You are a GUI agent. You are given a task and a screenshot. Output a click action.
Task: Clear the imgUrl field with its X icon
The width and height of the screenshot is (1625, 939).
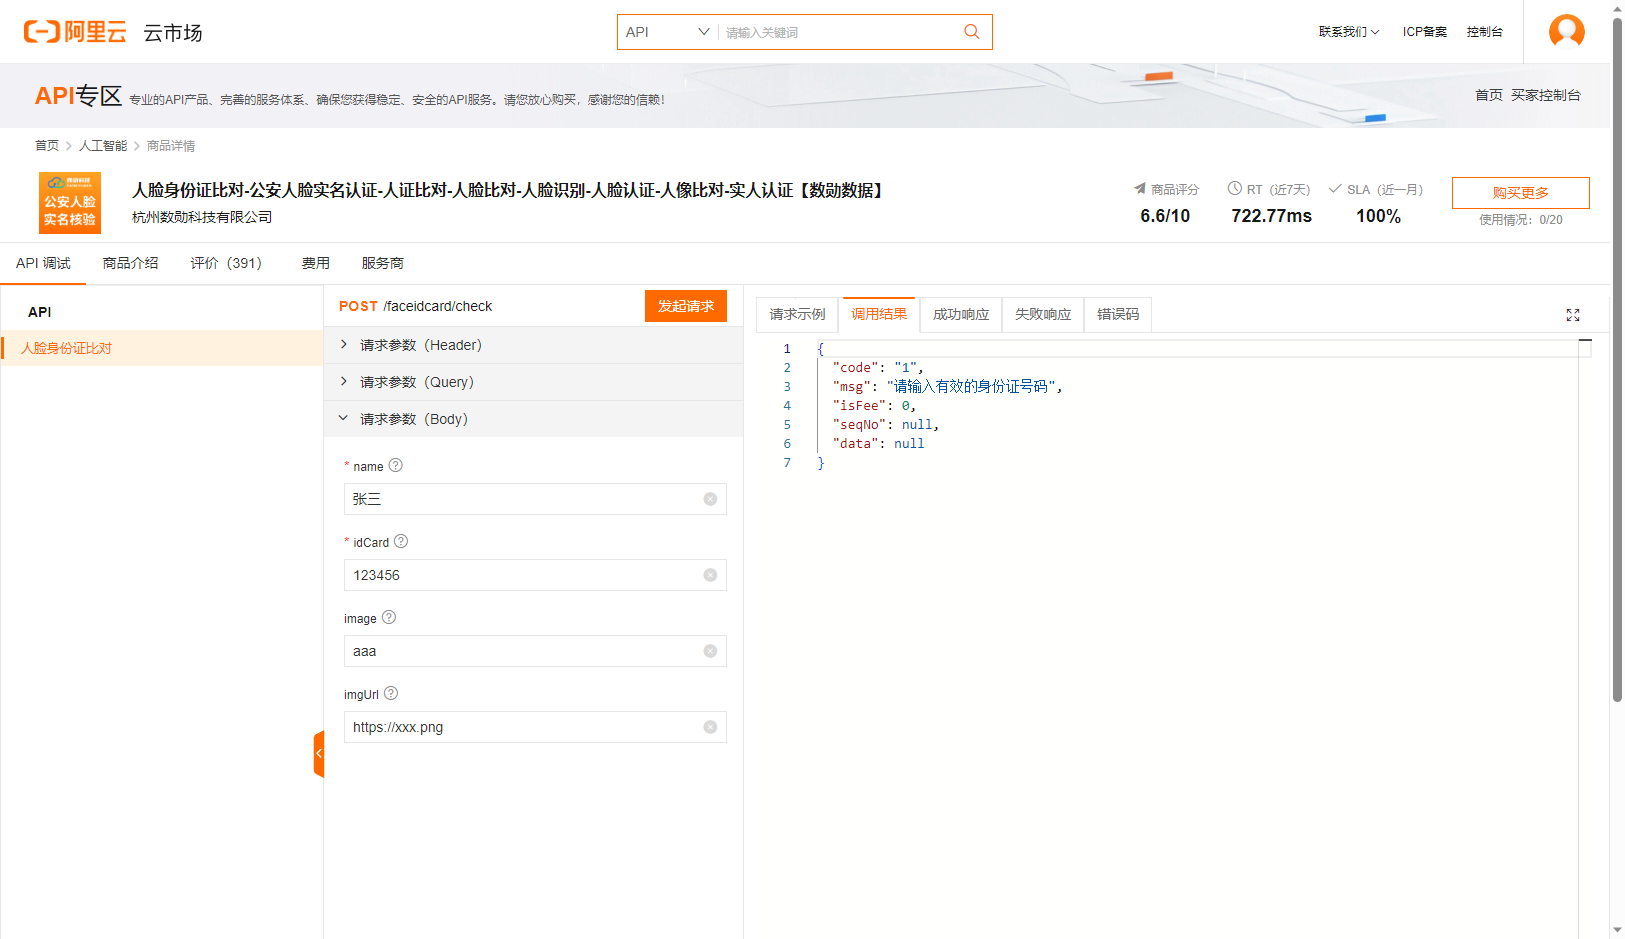pos(710,727)
